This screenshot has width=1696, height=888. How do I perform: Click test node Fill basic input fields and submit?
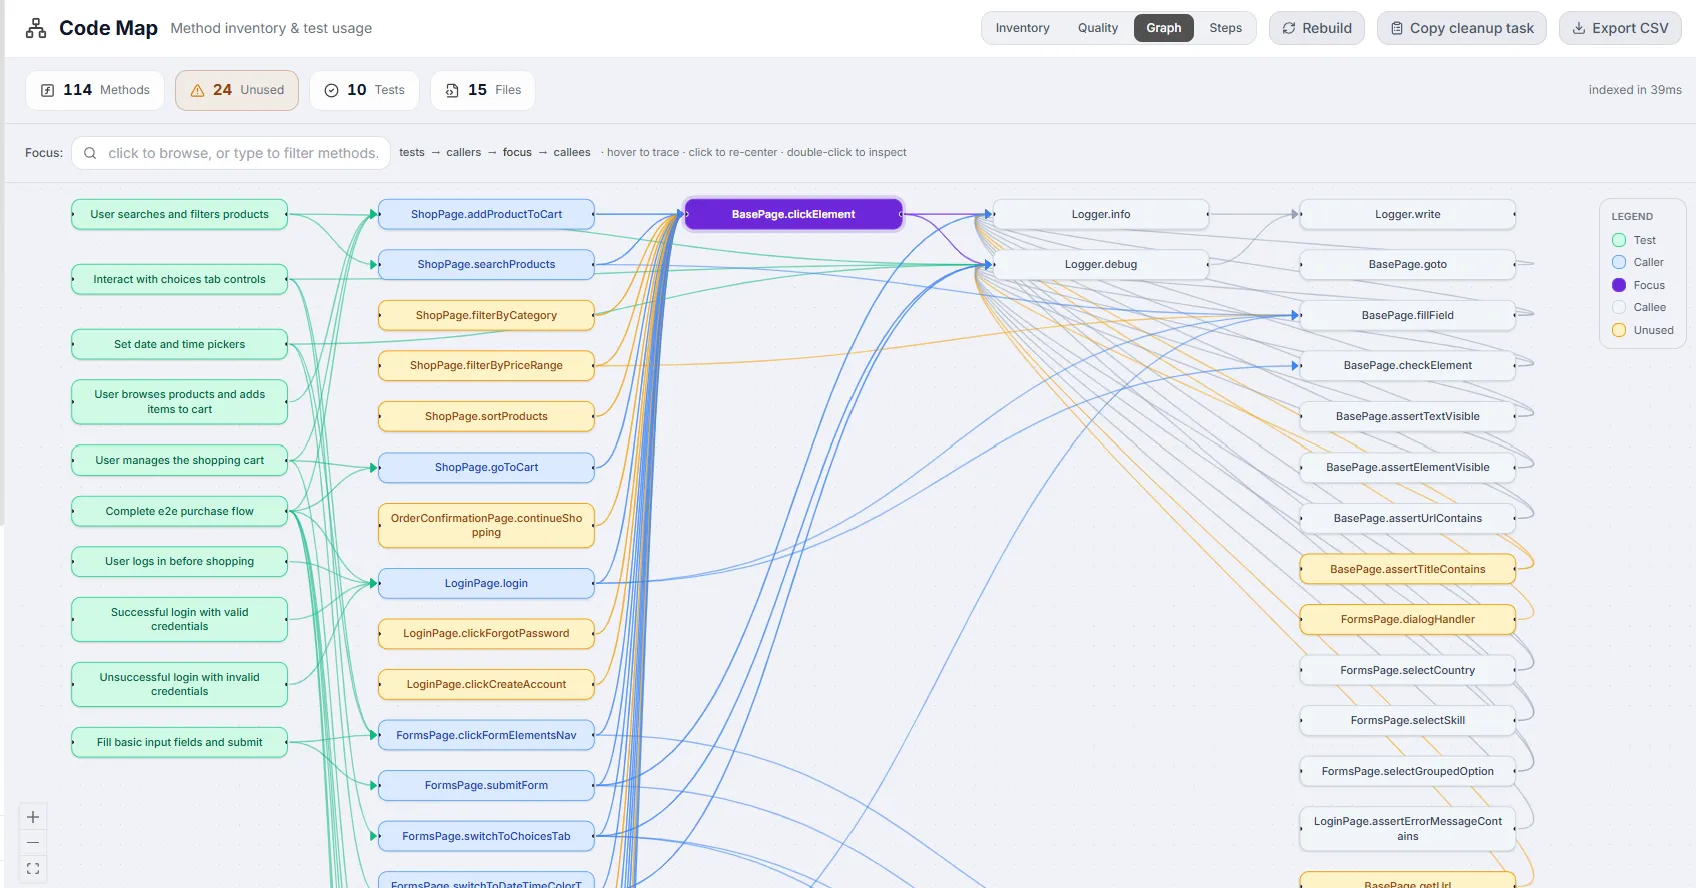[x=179, y=742]
